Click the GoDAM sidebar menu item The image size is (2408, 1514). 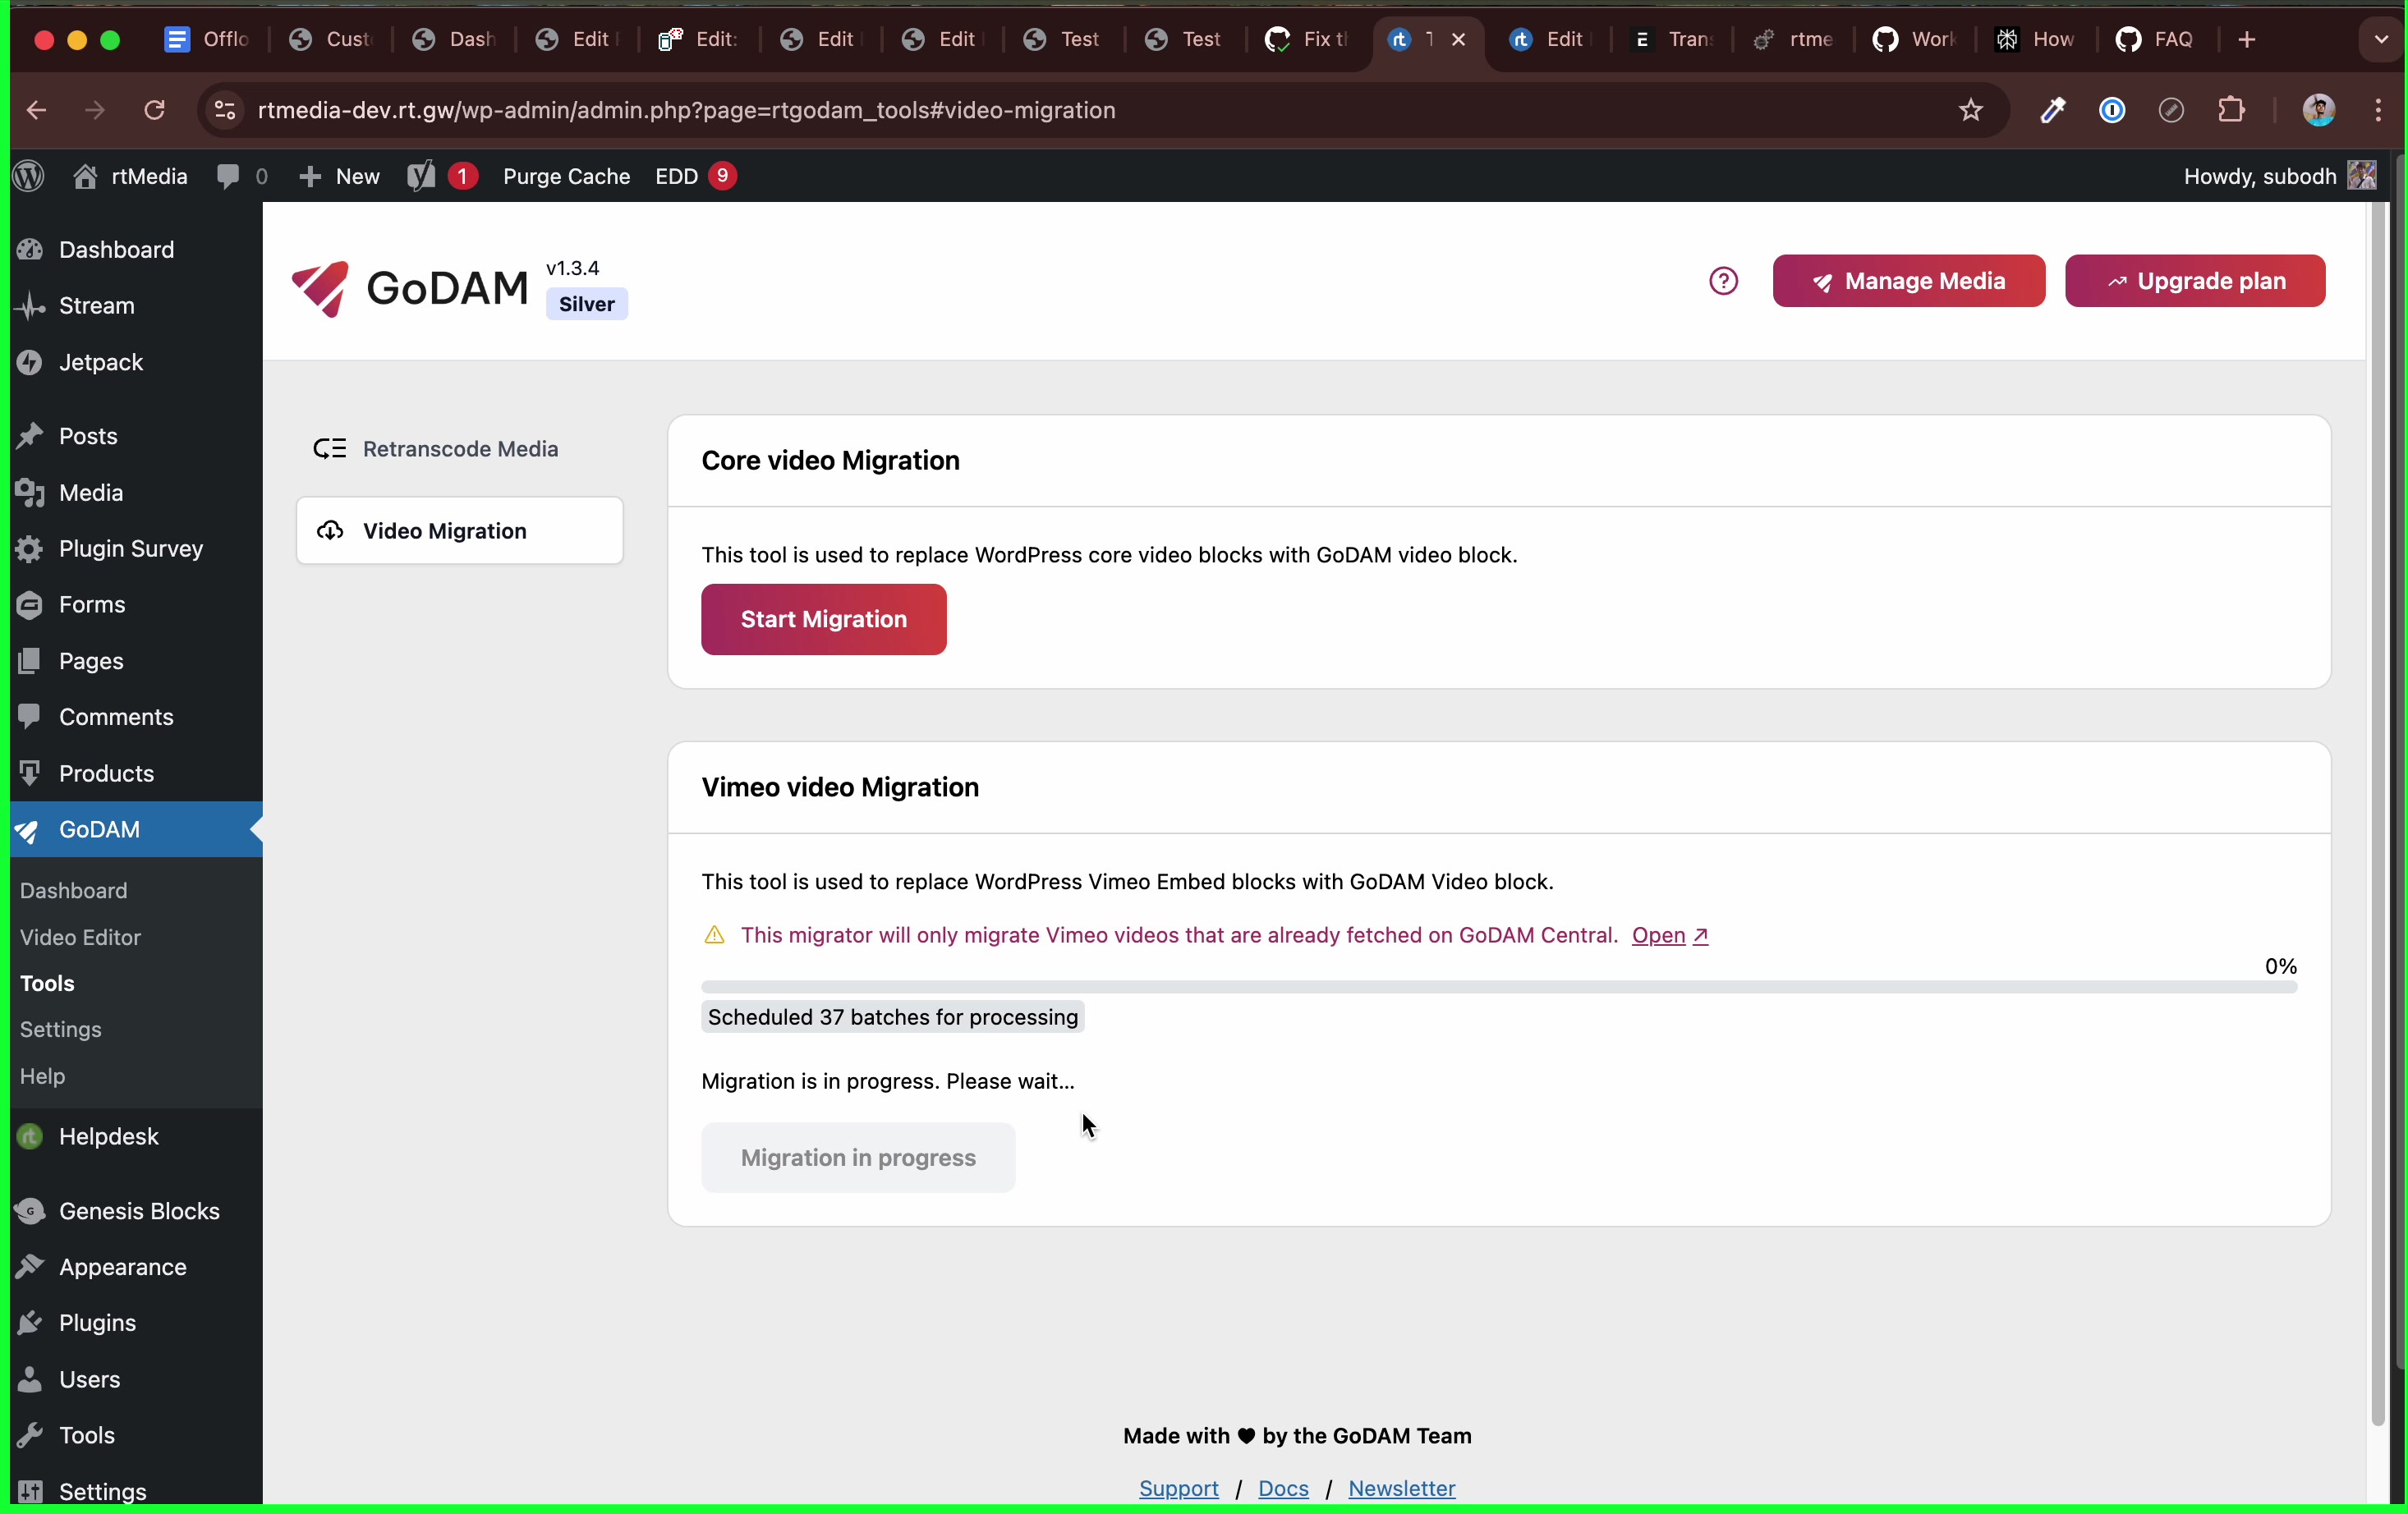tap(136, 830)
